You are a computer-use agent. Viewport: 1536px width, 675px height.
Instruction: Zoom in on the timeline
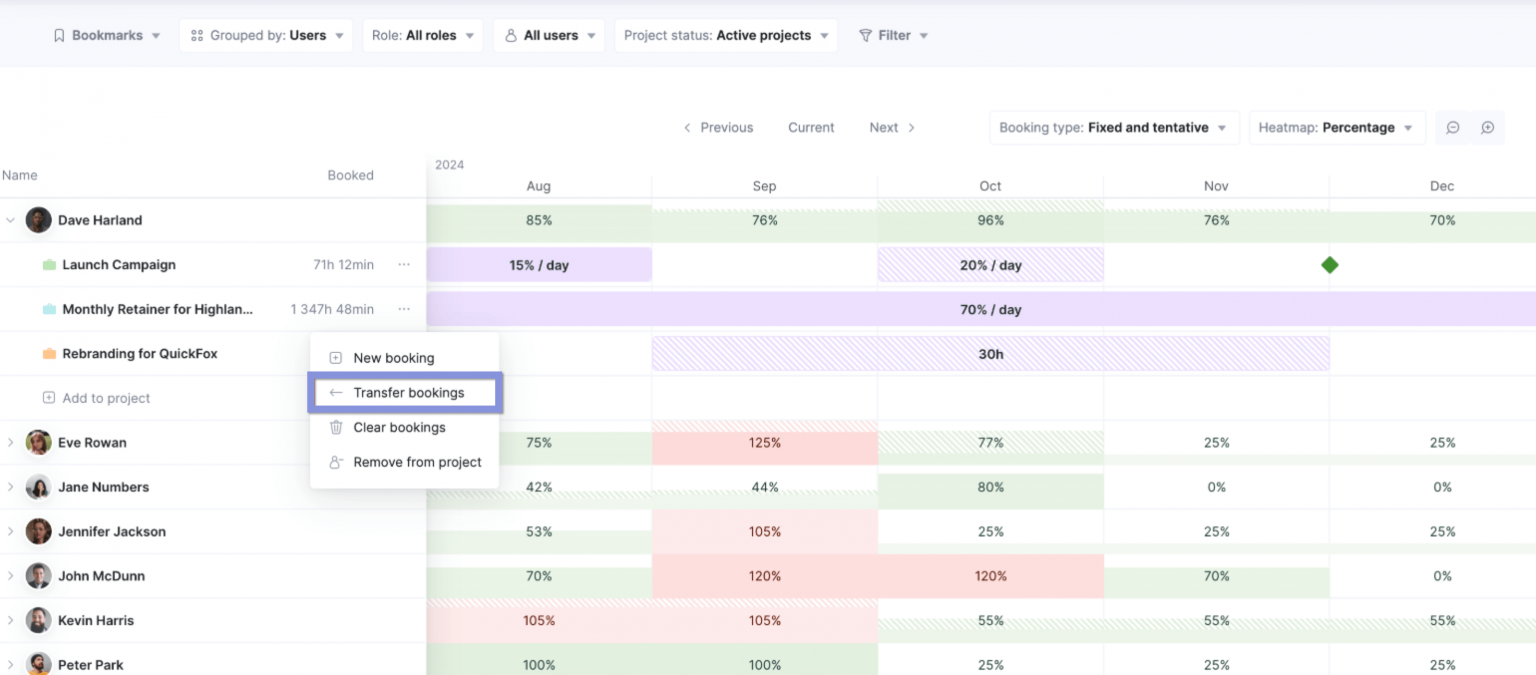[1487, 127]
